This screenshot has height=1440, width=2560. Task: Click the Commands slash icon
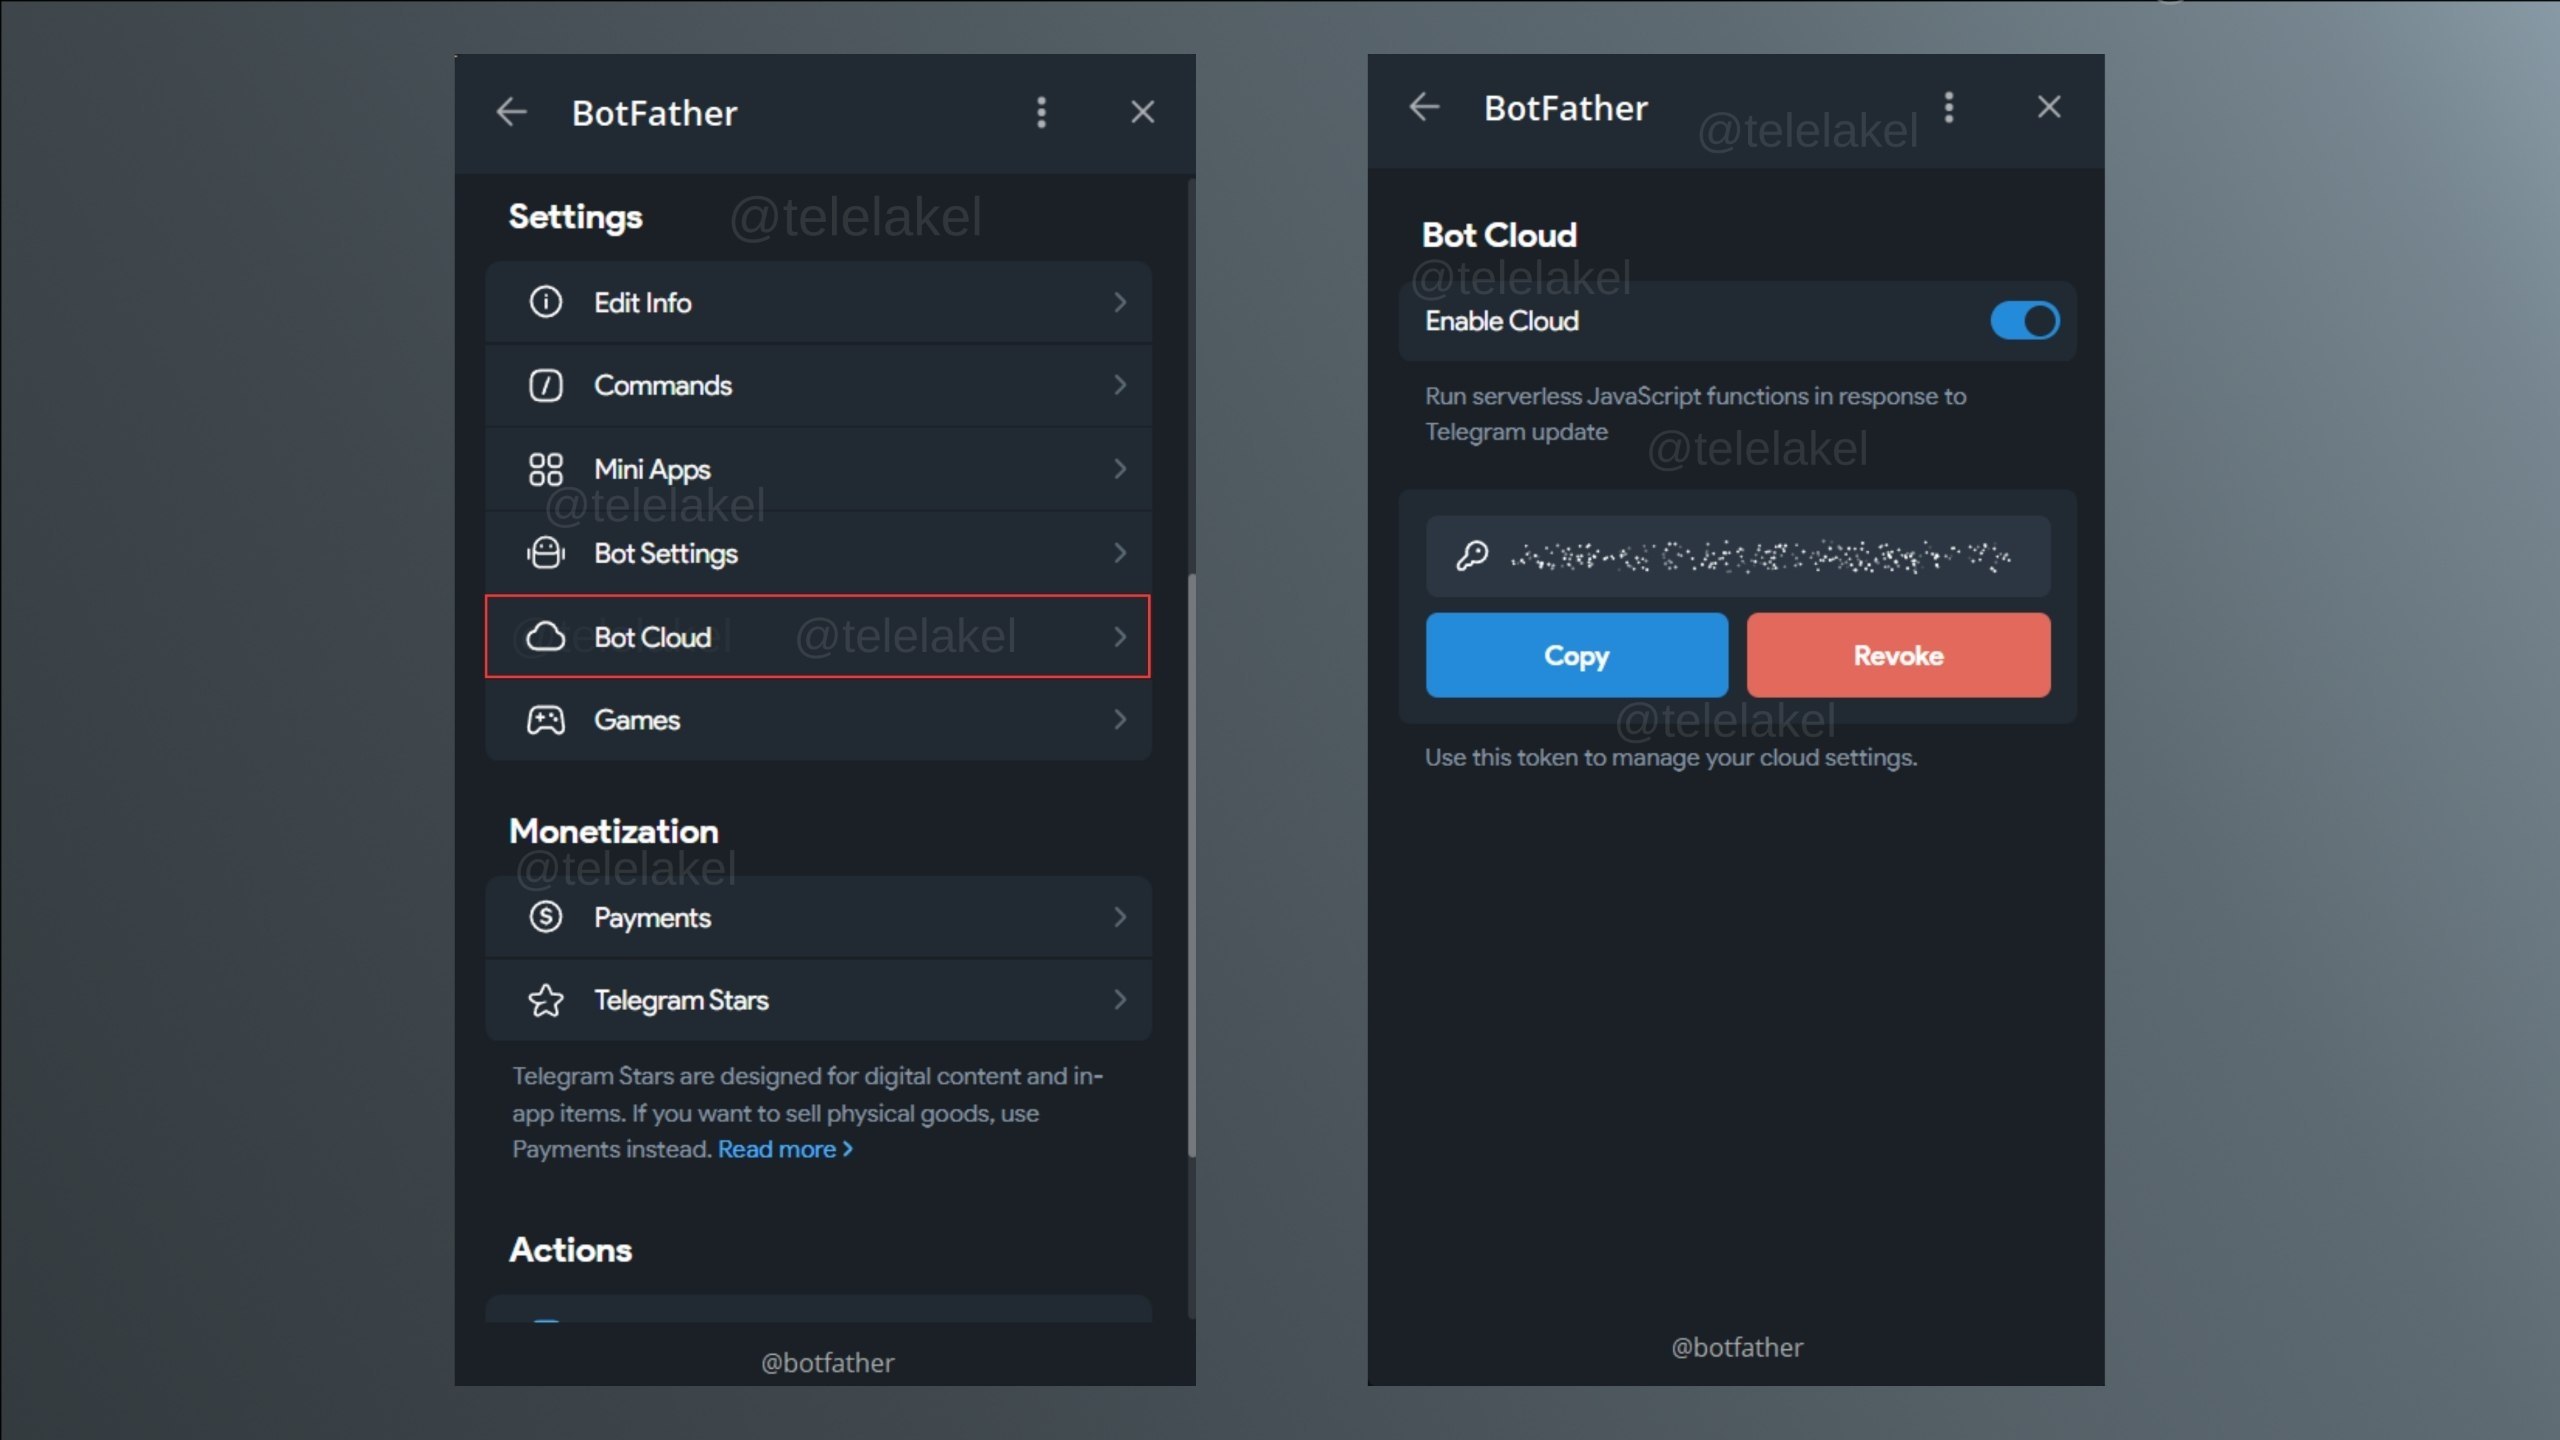pos(545,385)
